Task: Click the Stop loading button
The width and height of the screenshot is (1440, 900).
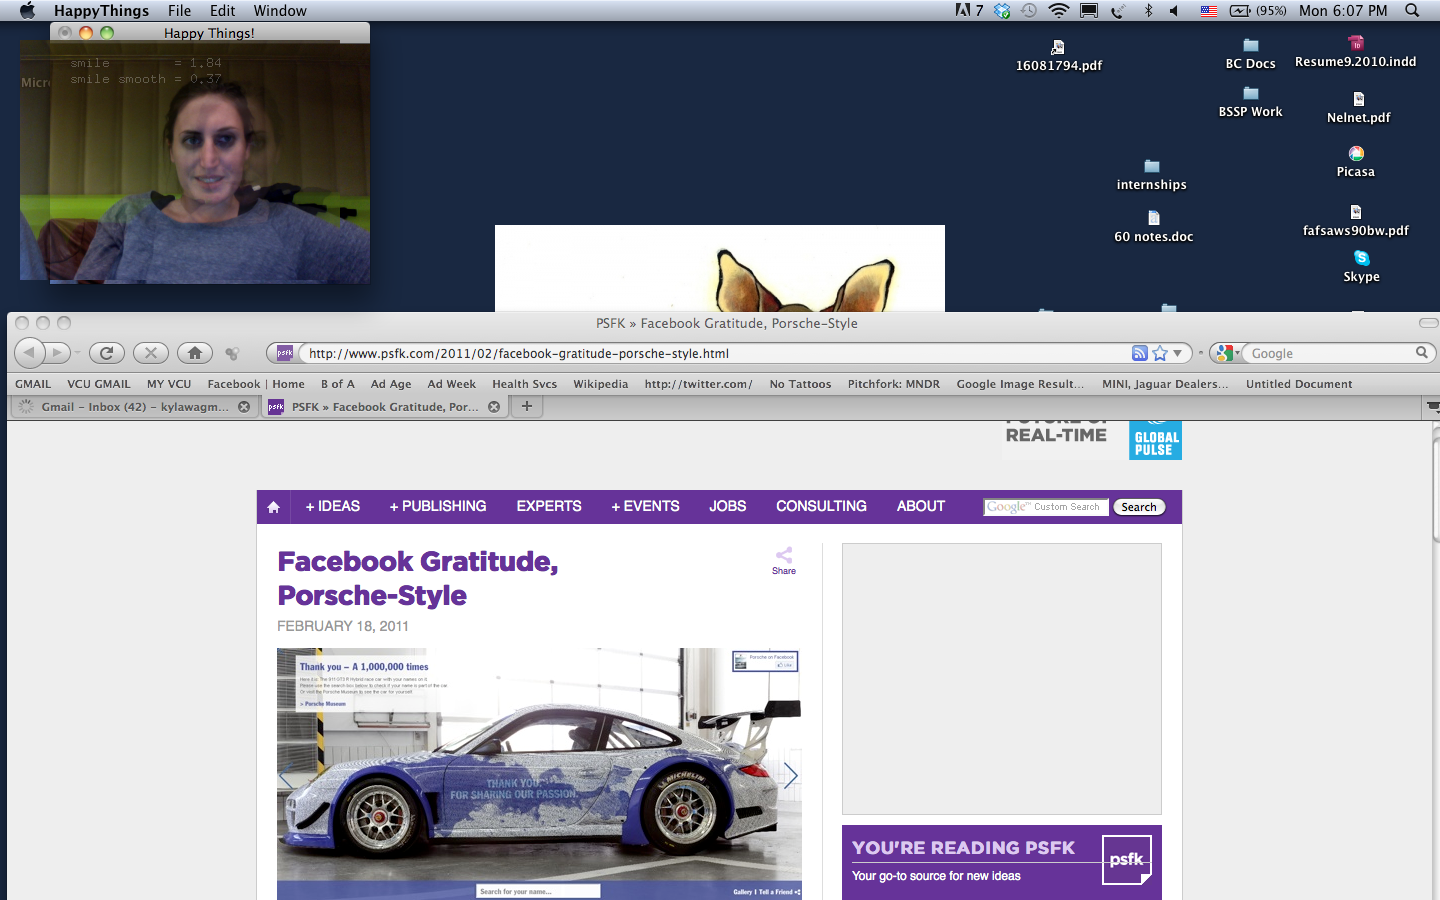Action: pyautogui.click(x=150, y=353)
